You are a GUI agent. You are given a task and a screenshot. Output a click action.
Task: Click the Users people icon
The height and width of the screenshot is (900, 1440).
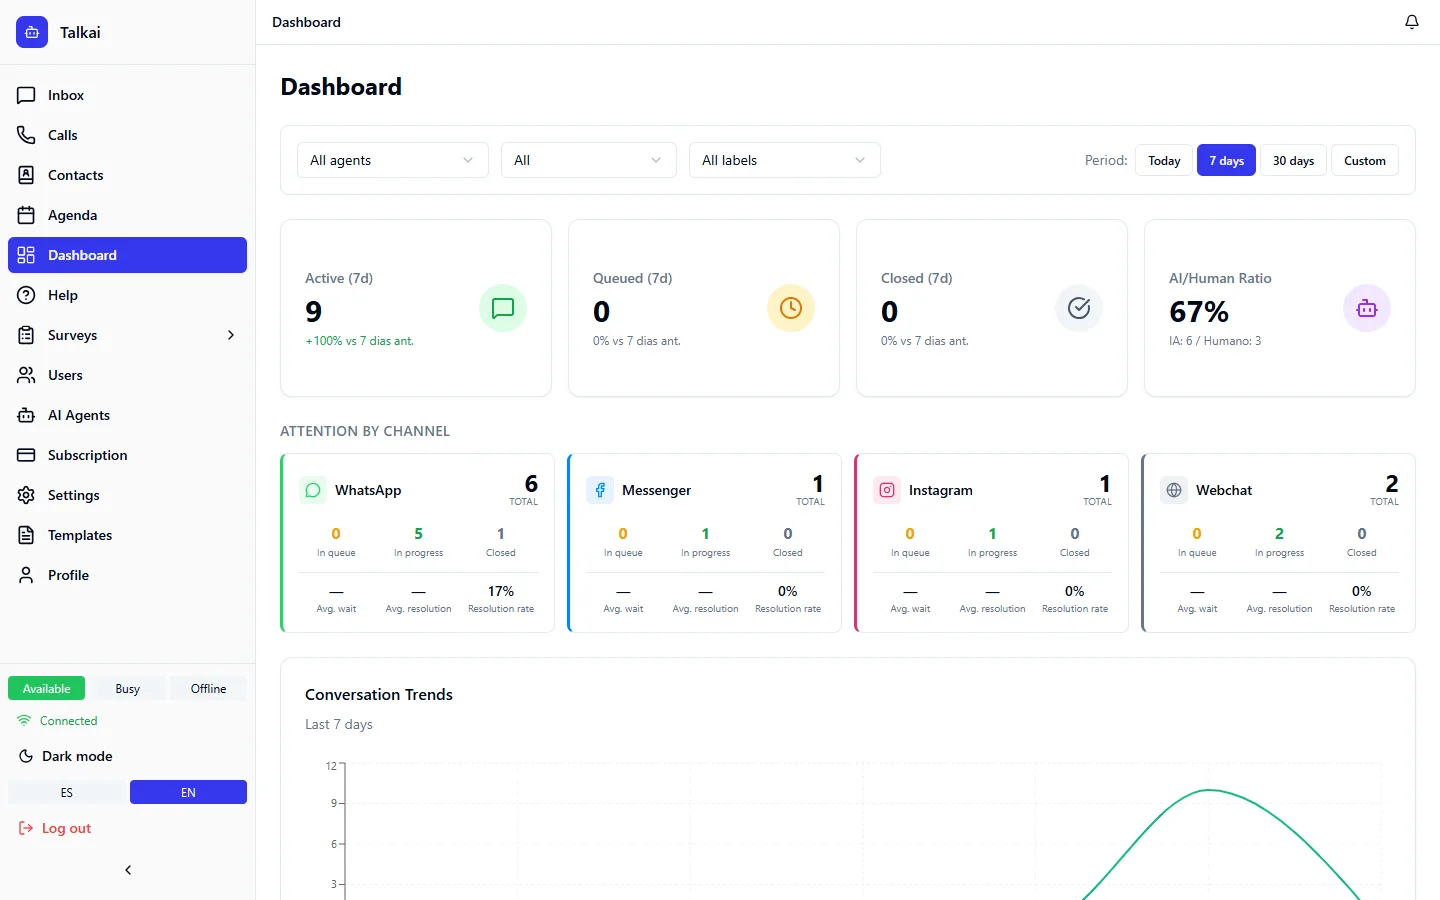[x=26, y=375]
